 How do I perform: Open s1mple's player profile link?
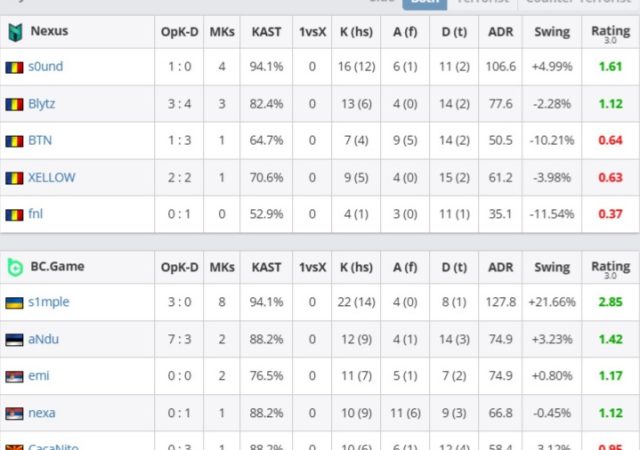click(x=49, y=302)
